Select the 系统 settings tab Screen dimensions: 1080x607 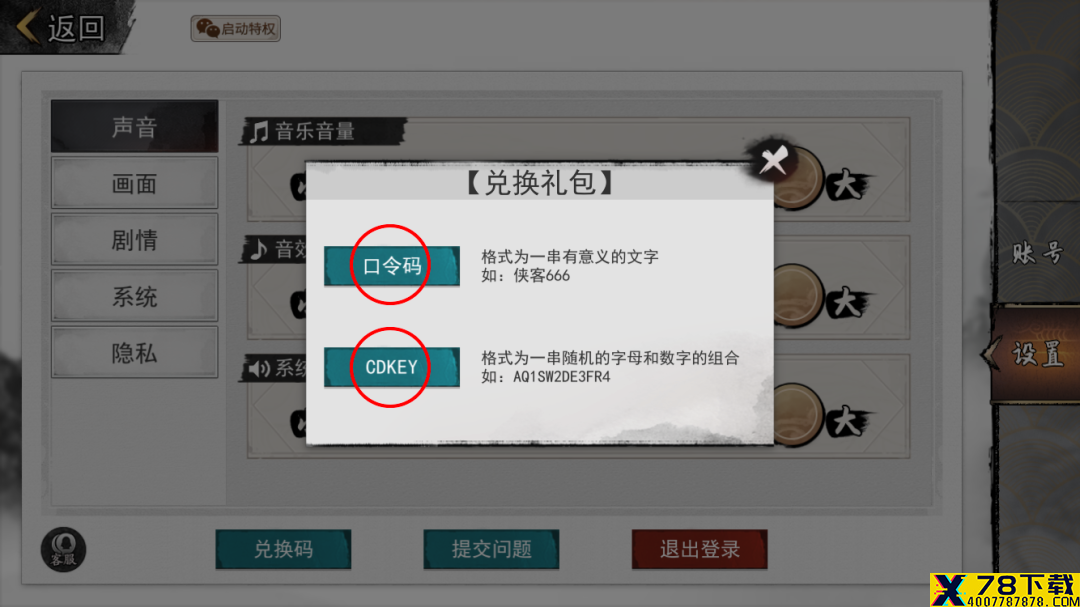click(x=134, y=296)
